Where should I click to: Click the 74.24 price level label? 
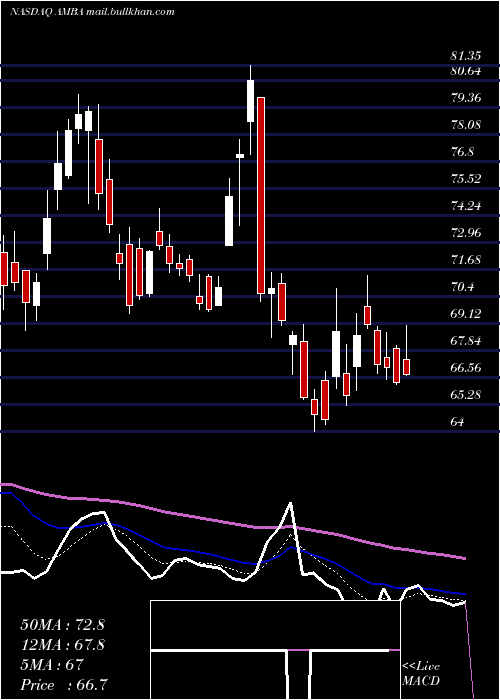[466, 205]
